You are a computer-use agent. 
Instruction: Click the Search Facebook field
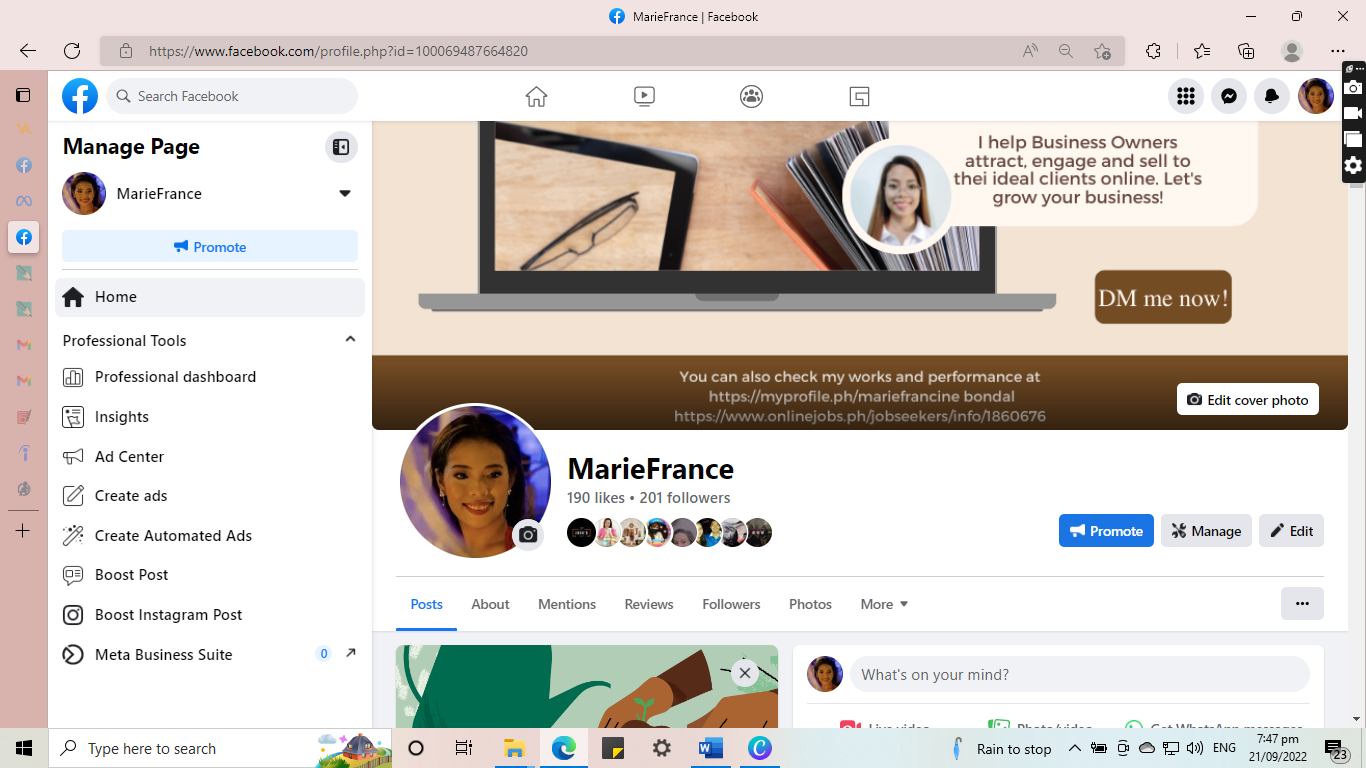pos(232,96)
